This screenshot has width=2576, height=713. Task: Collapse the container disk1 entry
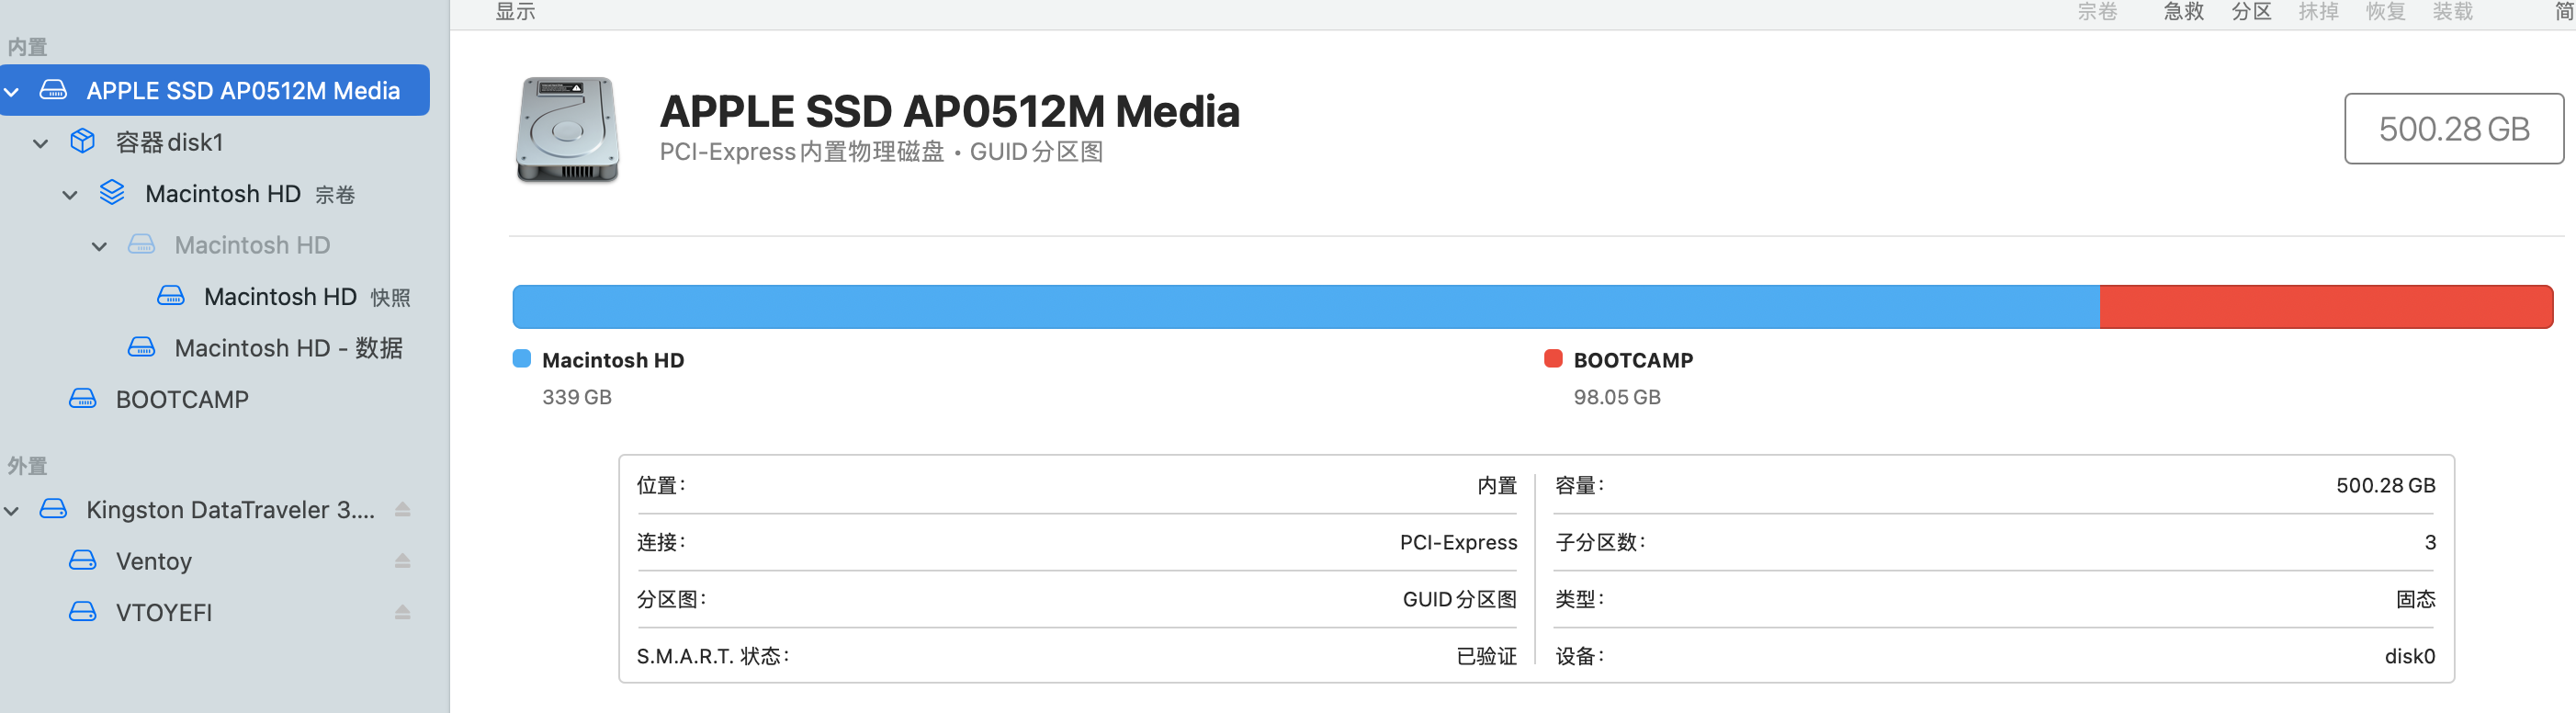coord(41,143)
